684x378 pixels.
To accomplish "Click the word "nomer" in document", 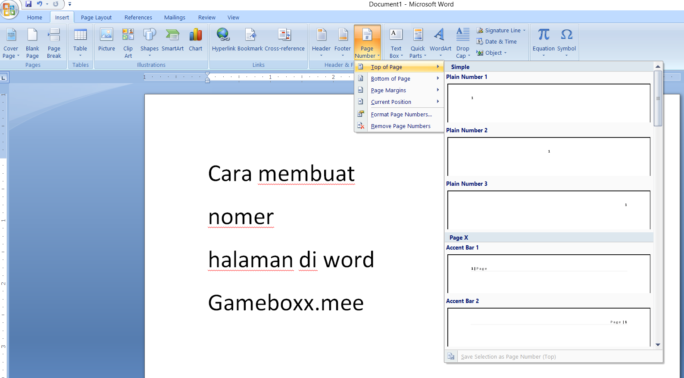I will (241, 217).
